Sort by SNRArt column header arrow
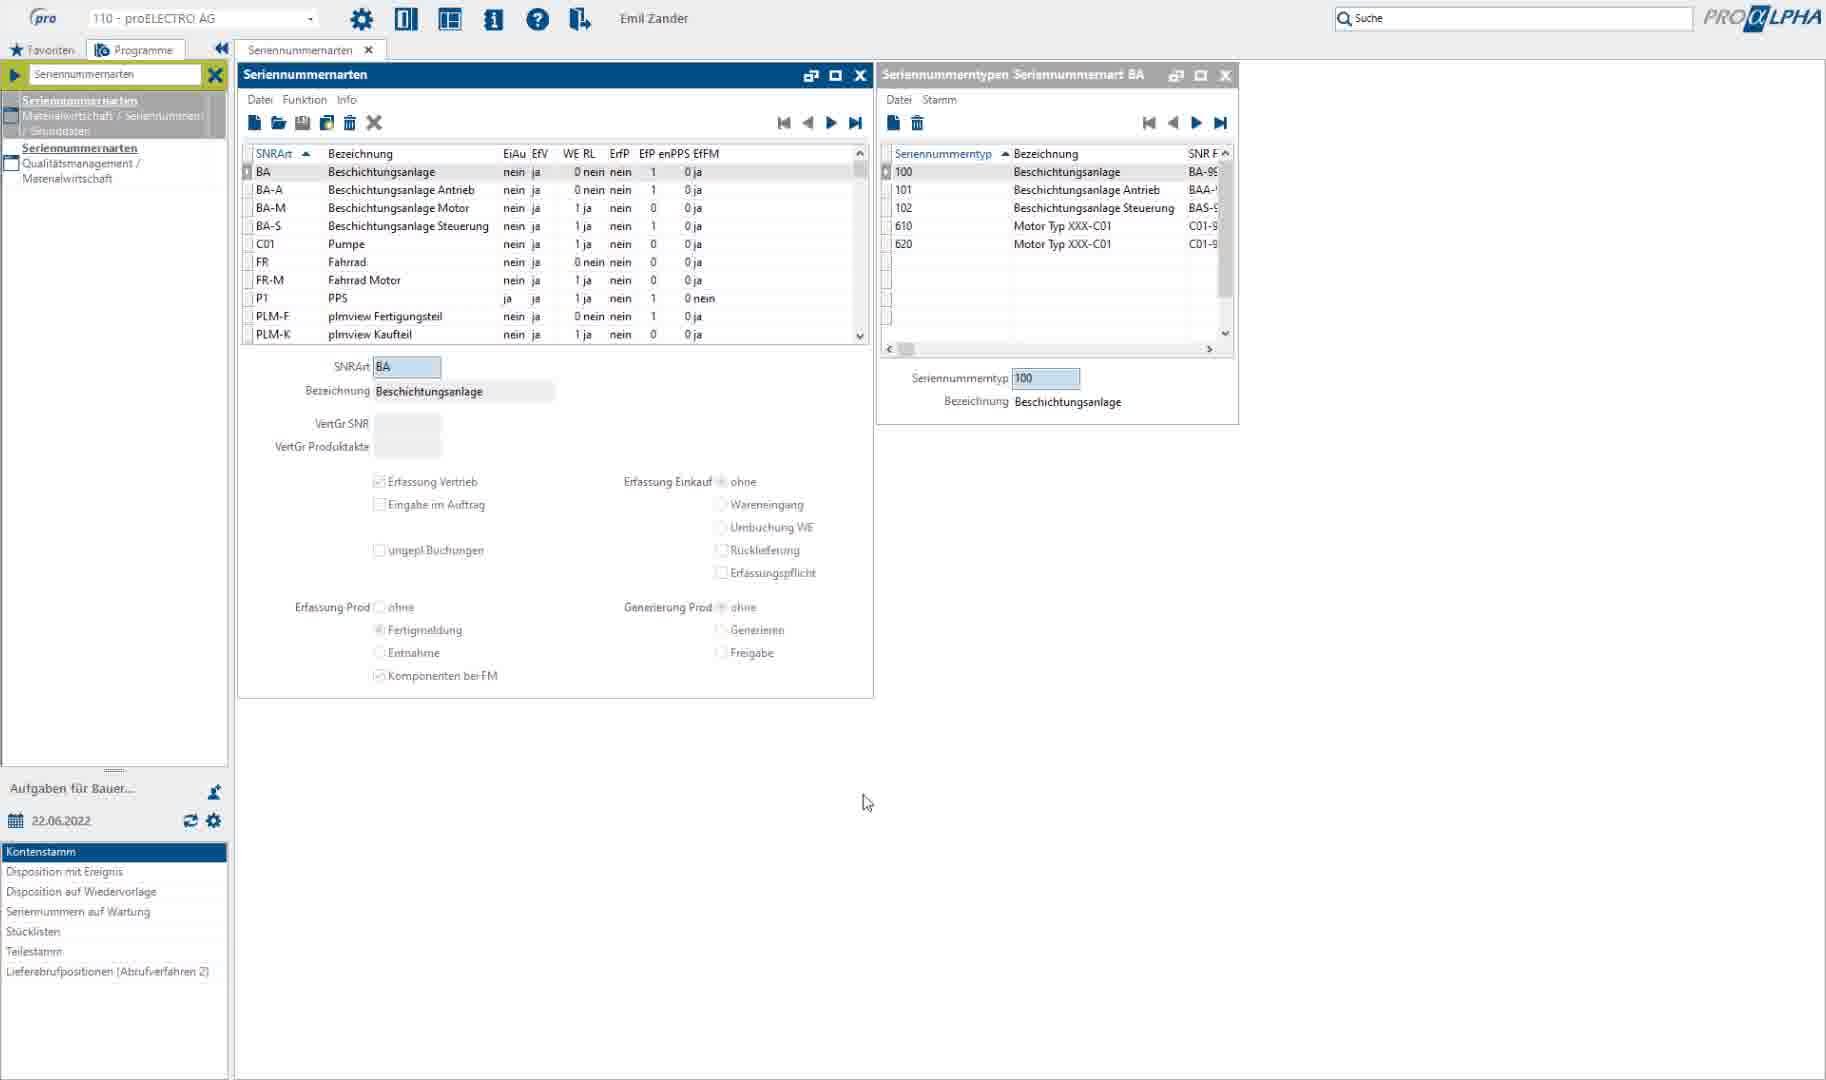Image resolution: width=1826 pixels, height=1080 pixels. point(306,154)
